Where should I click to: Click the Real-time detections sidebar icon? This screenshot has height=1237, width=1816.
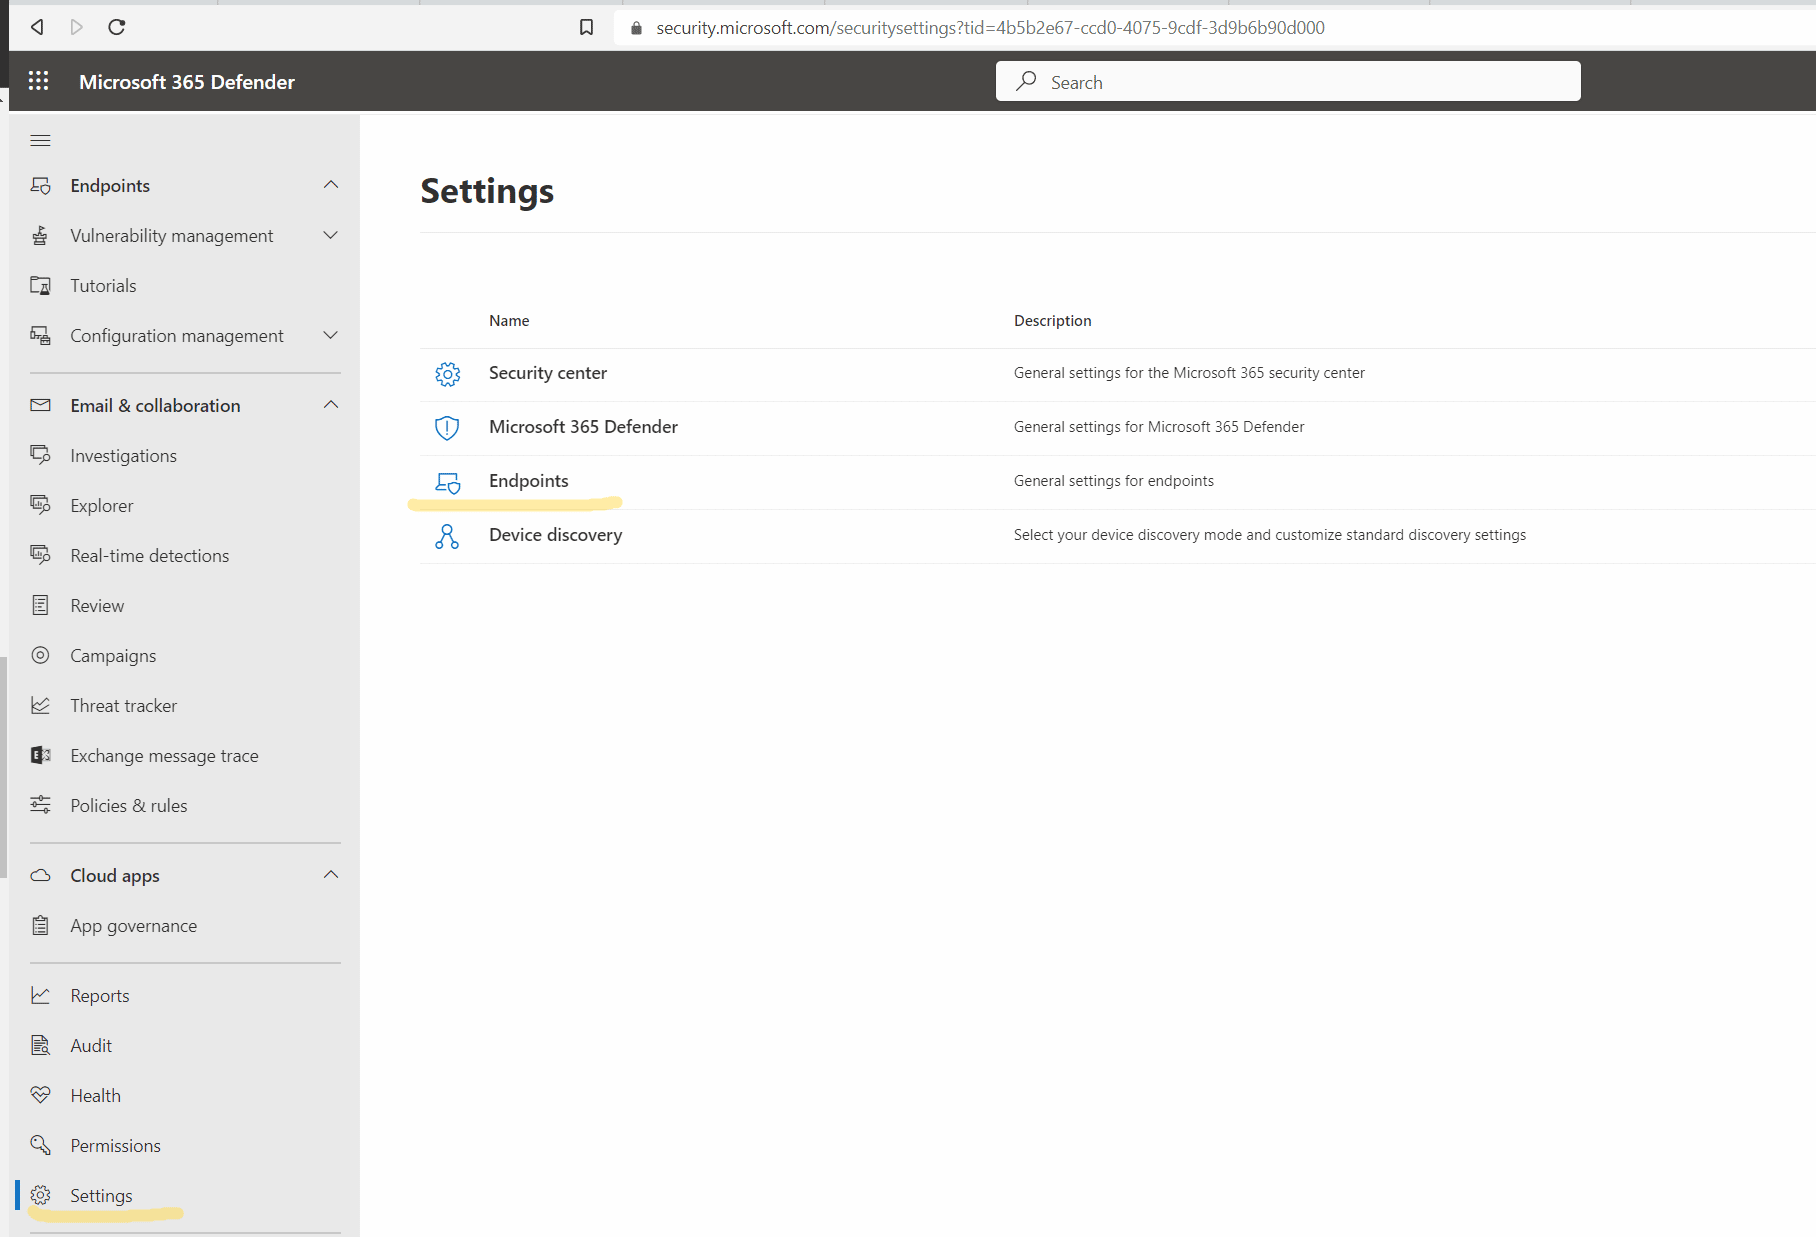click(40, 555)
